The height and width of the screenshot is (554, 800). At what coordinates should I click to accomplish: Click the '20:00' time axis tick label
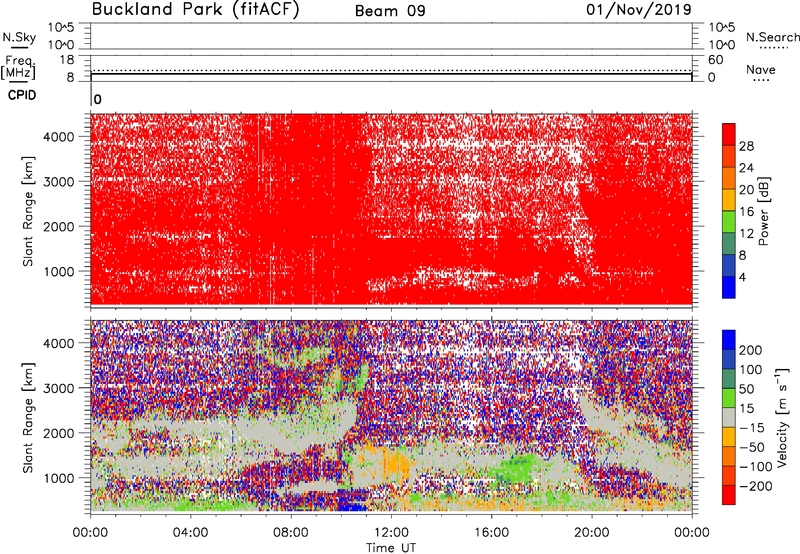(592, 533)
